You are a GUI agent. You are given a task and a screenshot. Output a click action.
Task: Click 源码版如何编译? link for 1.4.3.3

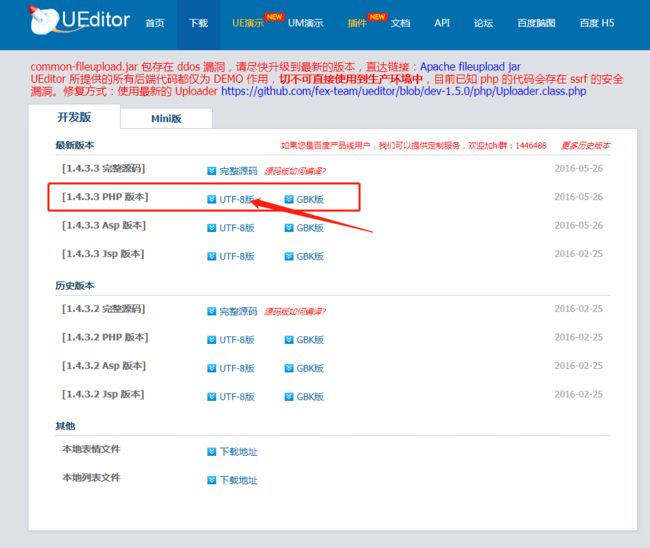point(295,171)
